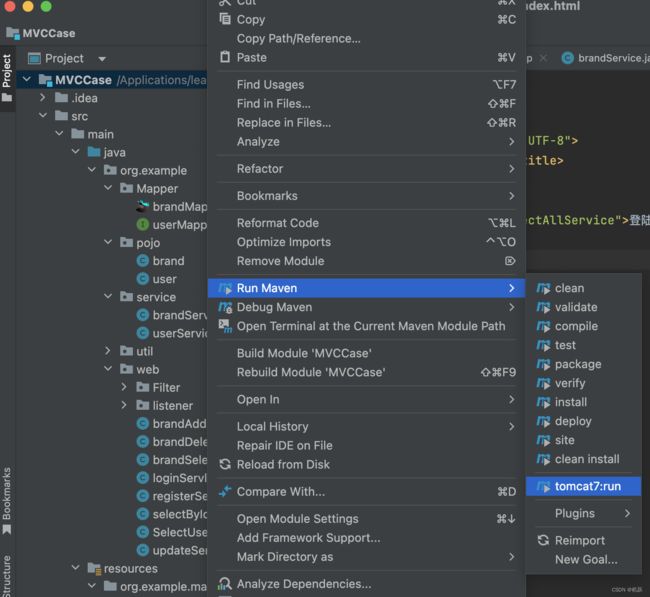650x597 pixels.
Task: Click the Analyze Dependencies icon
Action: (225, 584)
